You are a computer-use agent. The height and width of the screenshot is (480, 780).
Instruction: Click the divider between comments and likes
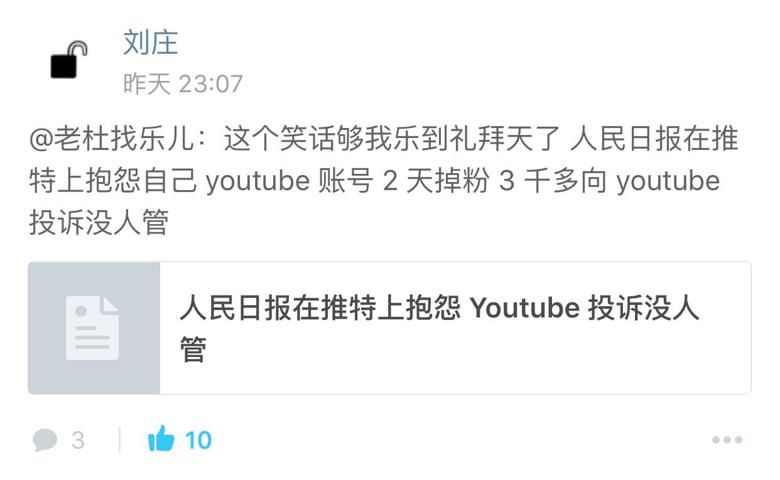(119, 440)
